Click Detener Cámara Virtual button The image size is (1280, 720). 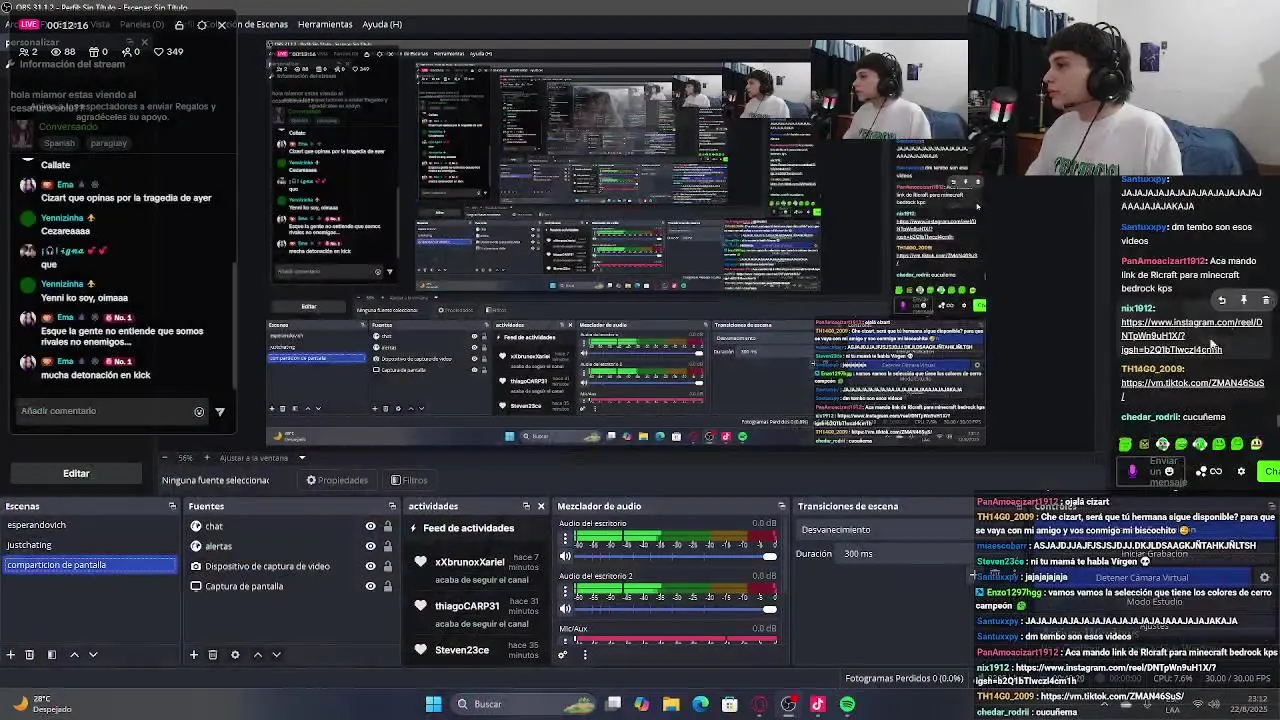(x=1142, y=578)
